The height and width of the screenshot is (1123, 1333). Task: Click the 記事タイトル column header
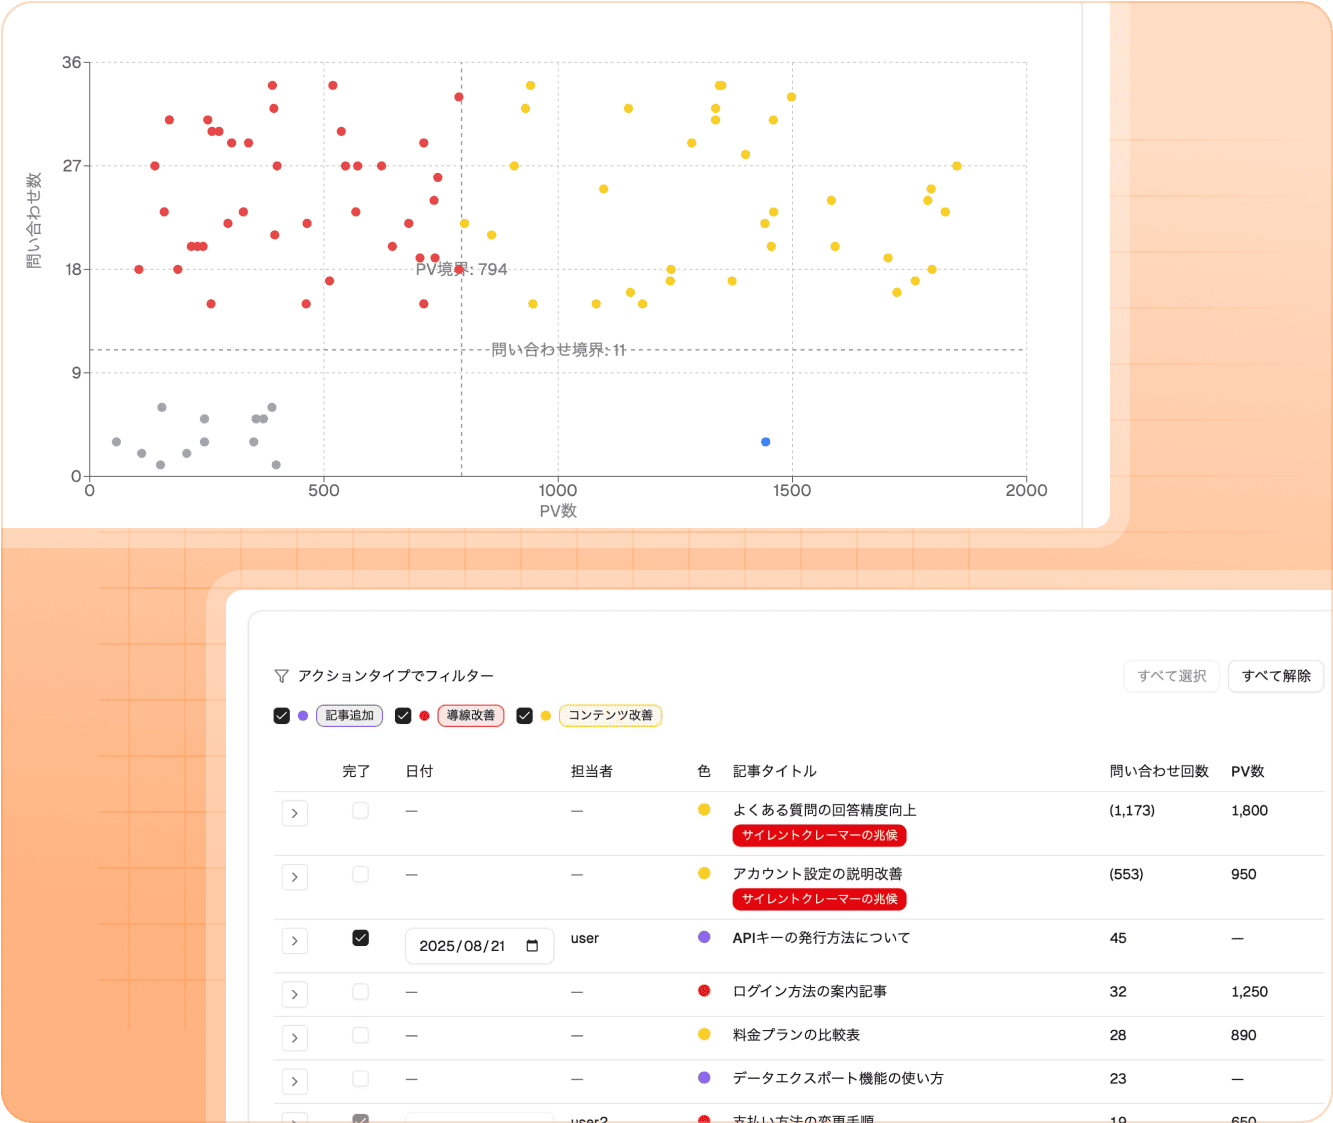775,771
